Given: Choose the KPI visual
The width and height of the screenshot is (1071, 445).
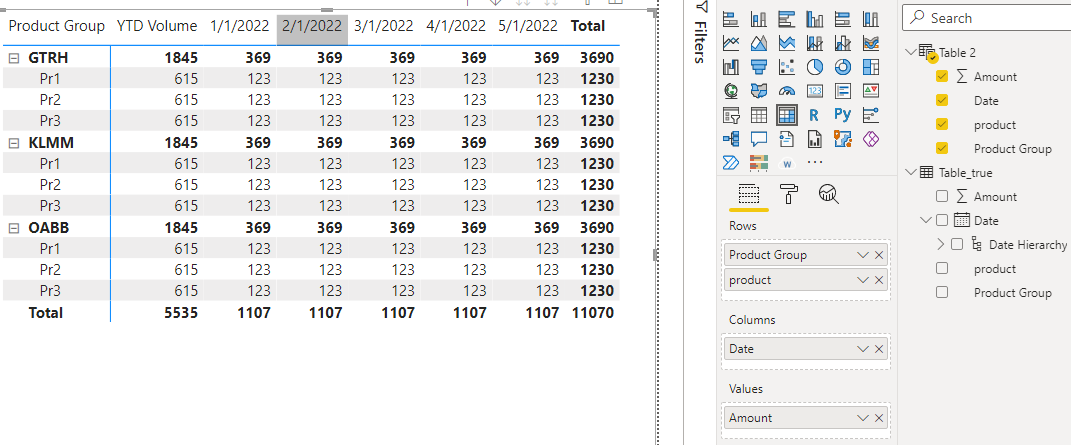Looking at the screenshot, I should [871, 91].
